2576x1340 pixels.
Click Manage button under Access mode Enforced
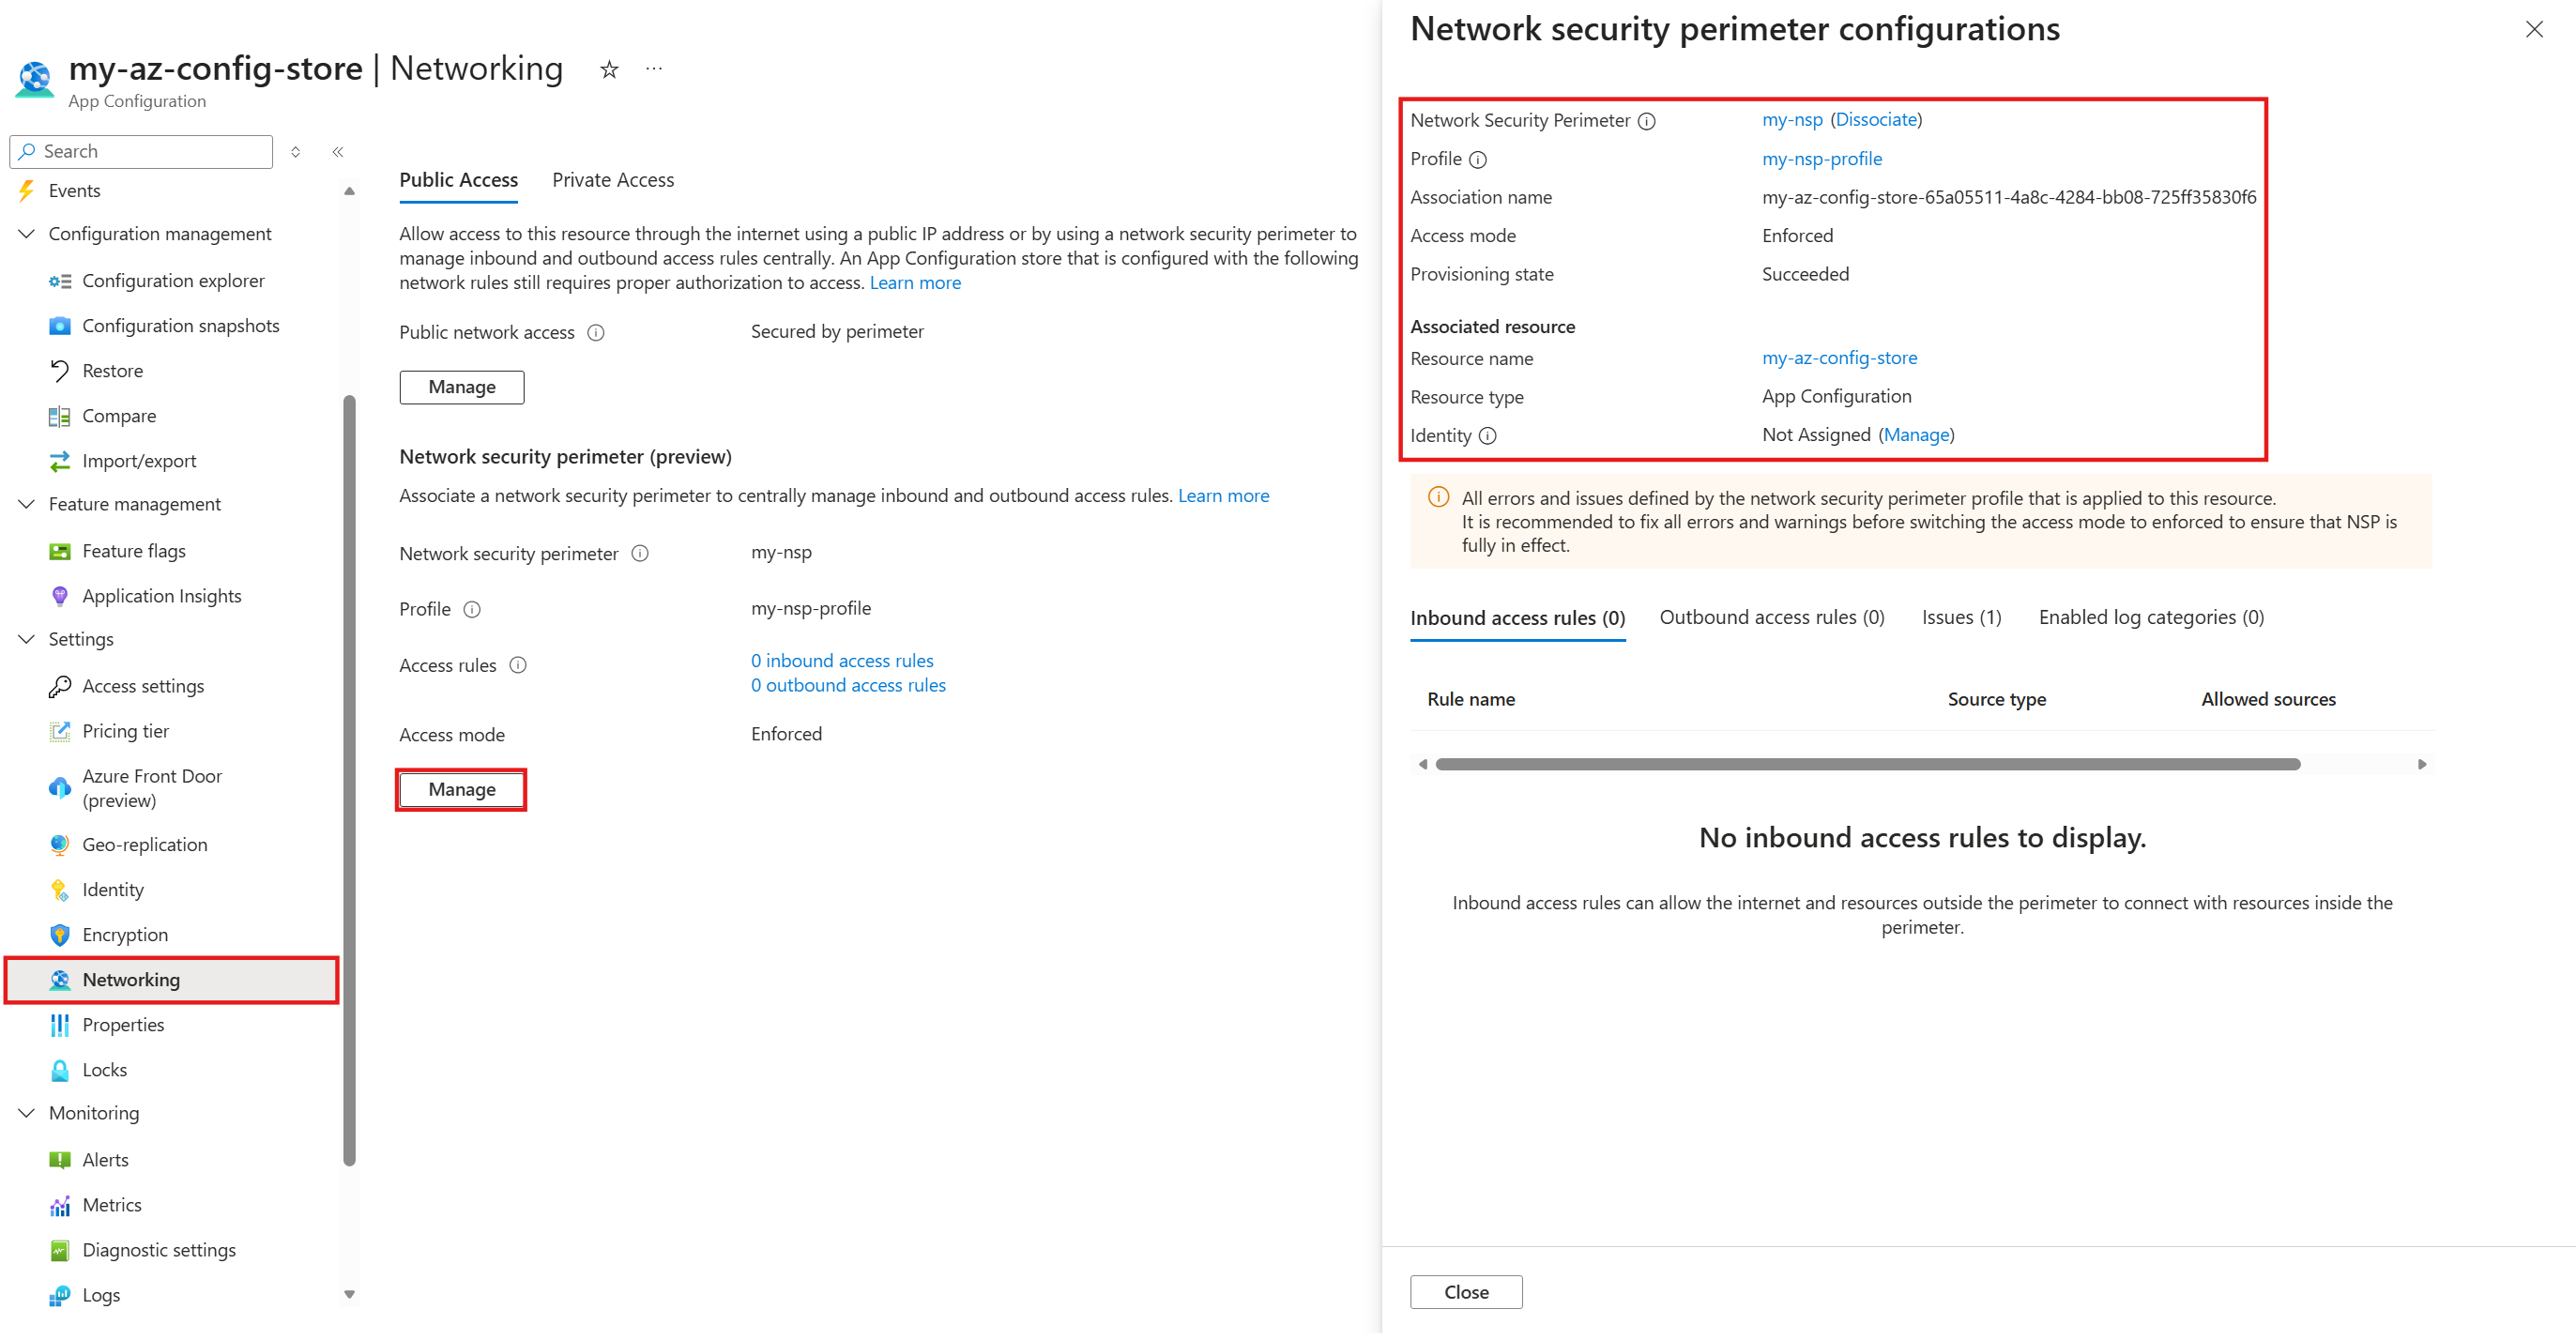(461, 790)
